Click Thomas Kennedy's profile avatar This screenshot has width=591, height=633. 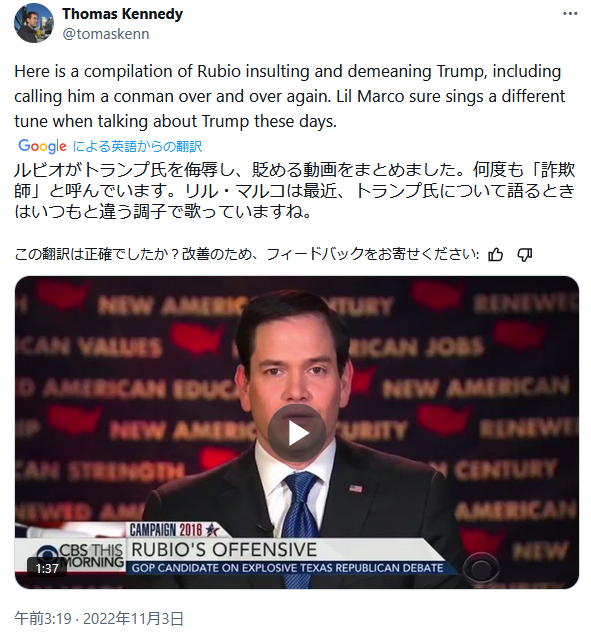click(34, 23)
